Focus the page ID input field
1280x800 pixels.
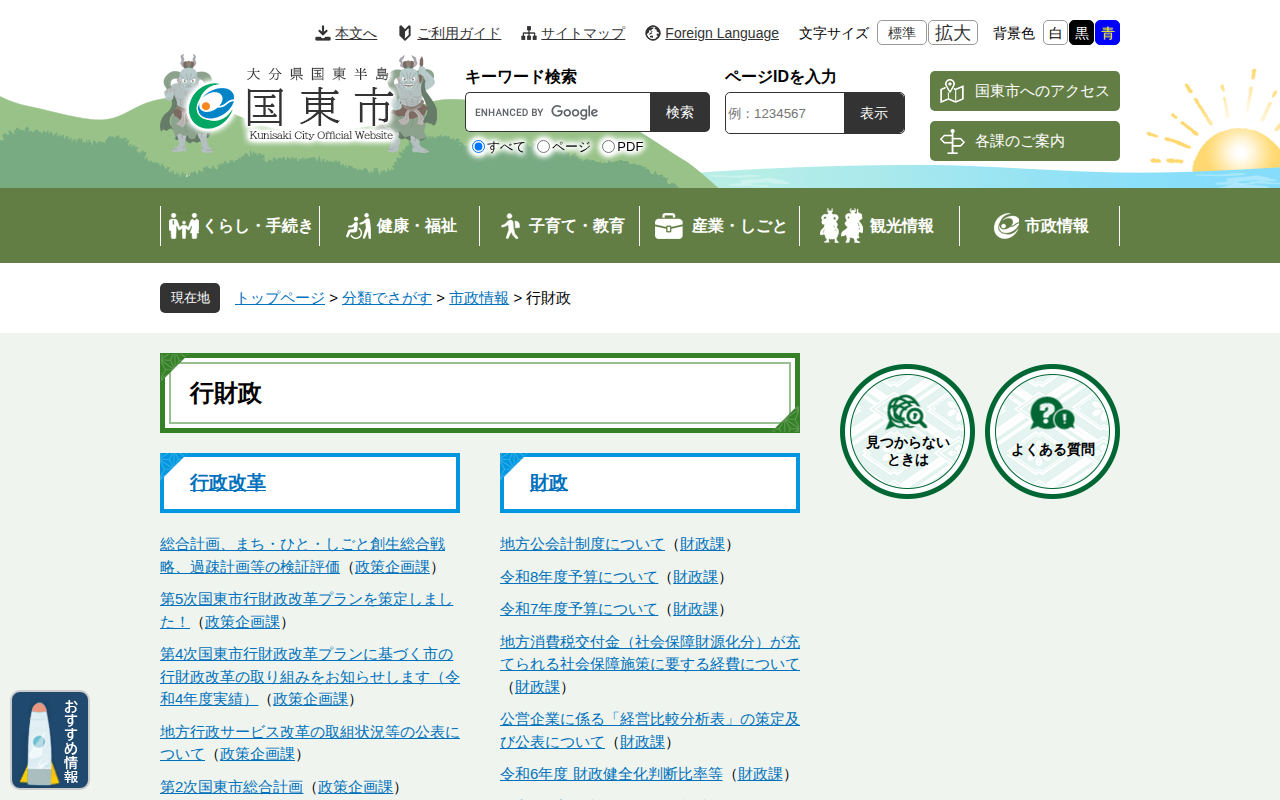point(785,113)
